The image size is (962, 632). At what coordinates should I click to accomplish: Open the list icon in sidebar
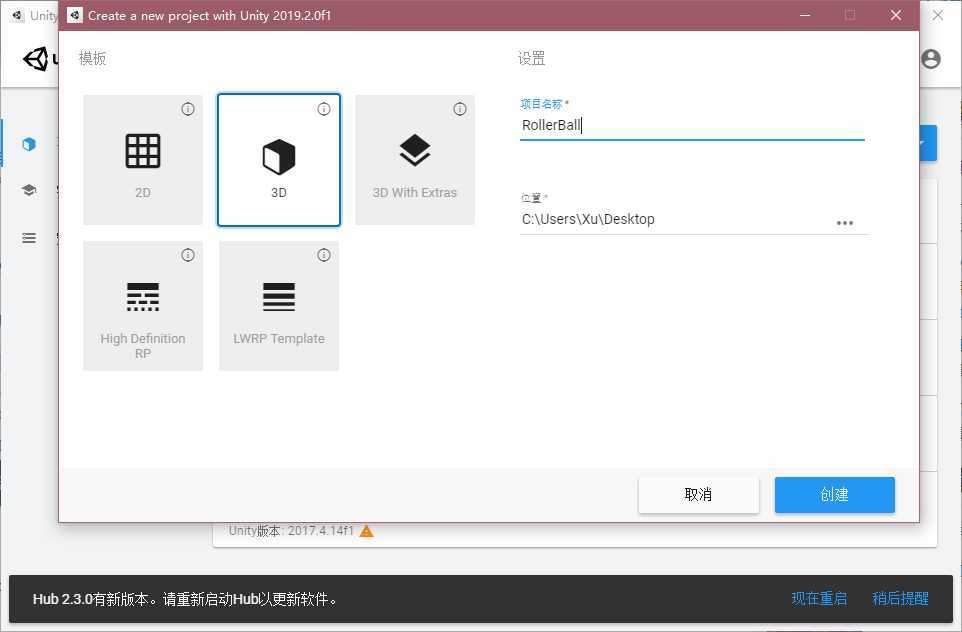coord(29,237)
